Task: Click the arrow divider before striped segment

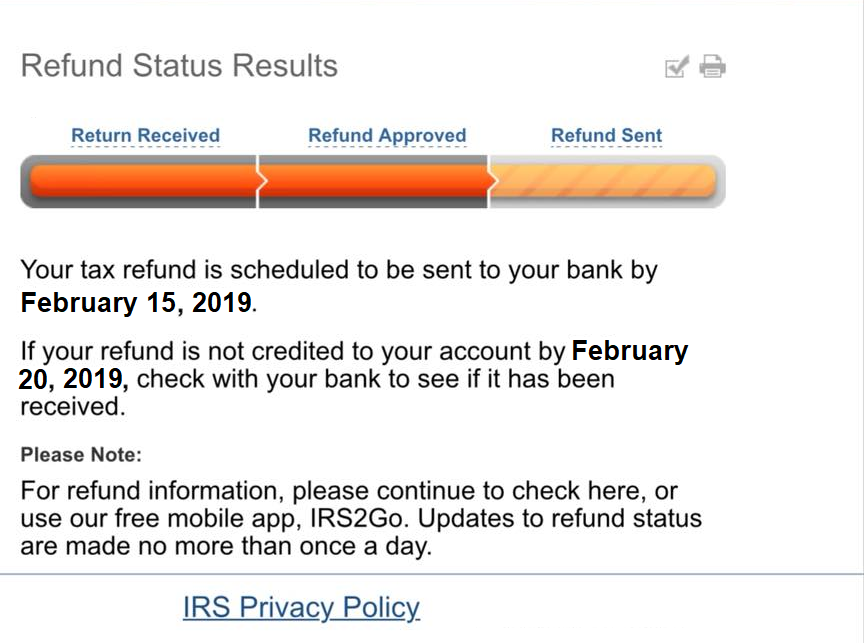Action: tap(492, 181)
